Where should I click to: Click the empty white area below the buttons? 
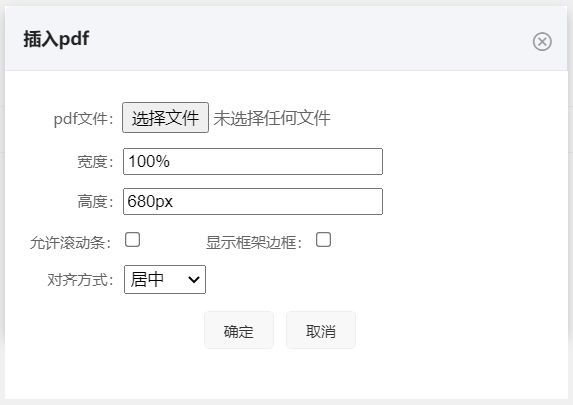click(286, 375)
